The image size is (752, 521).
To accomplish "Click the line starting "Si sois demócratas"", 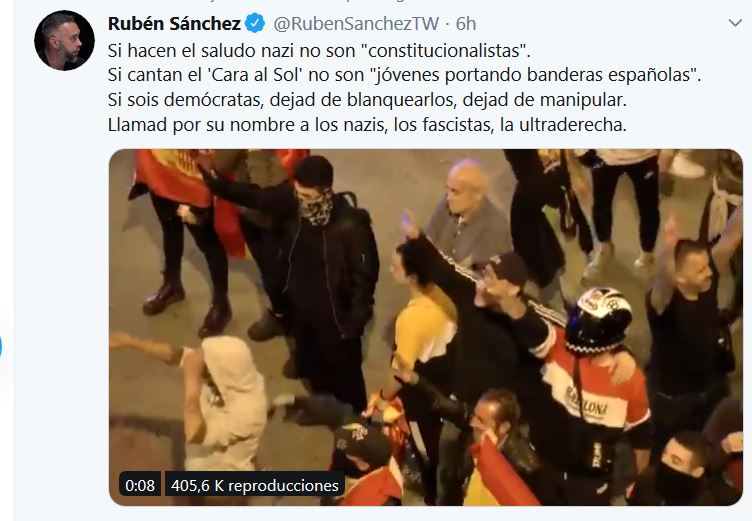I will [x=367, y=100].
